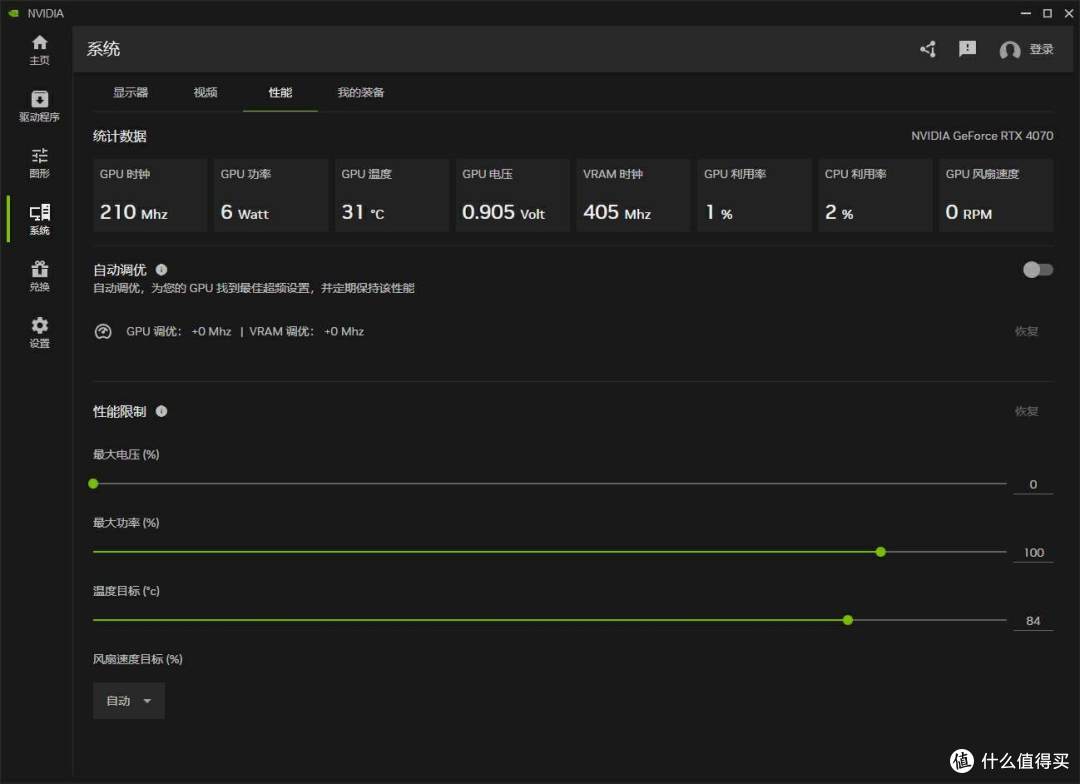The image size is (1080, 784).
Task: Click the VRAM 时钟 405 Mhz card
Action: pos(633,195)
